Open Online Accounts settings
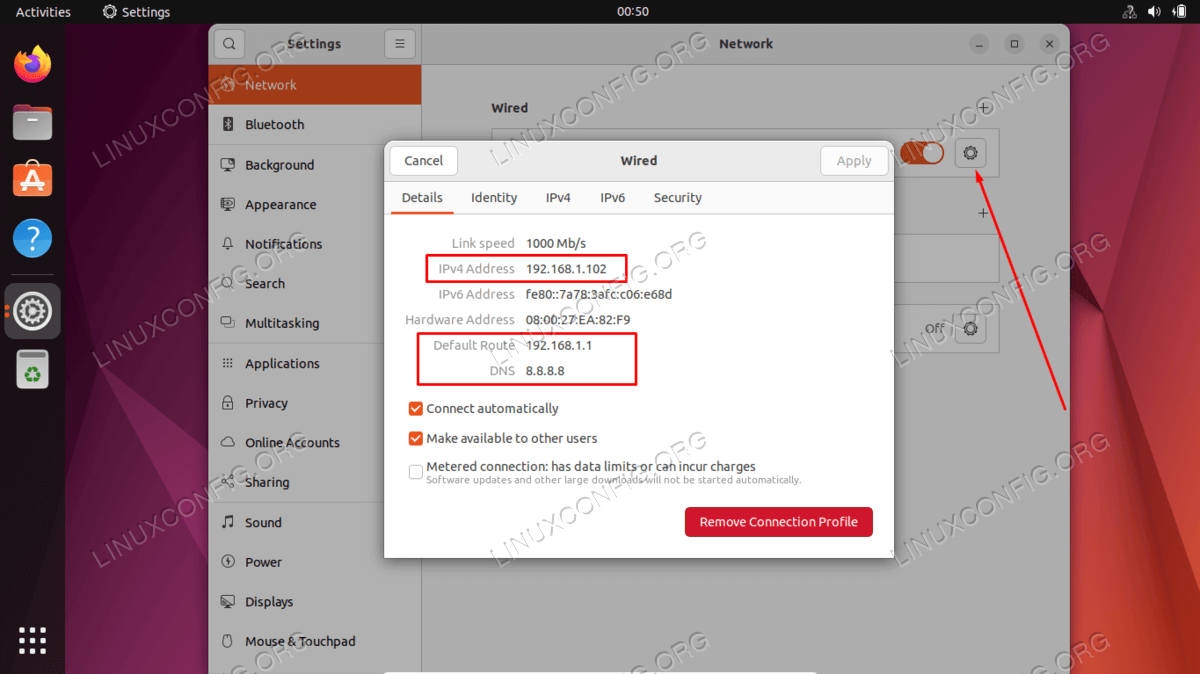Screen dimensions: 1200x674 [314, 443]
